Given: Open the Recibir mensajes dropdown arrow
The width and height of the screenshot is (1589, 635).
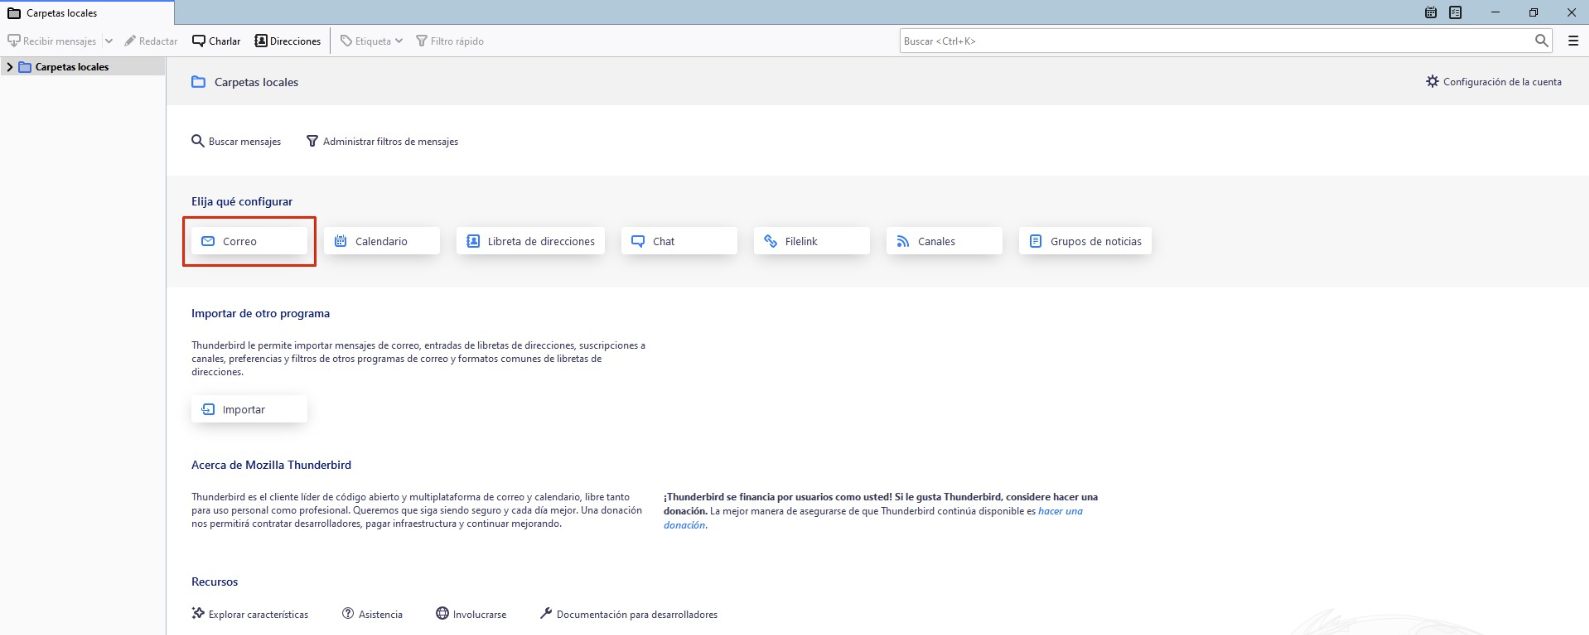Looking at the screenshot, I should (109, 41).
